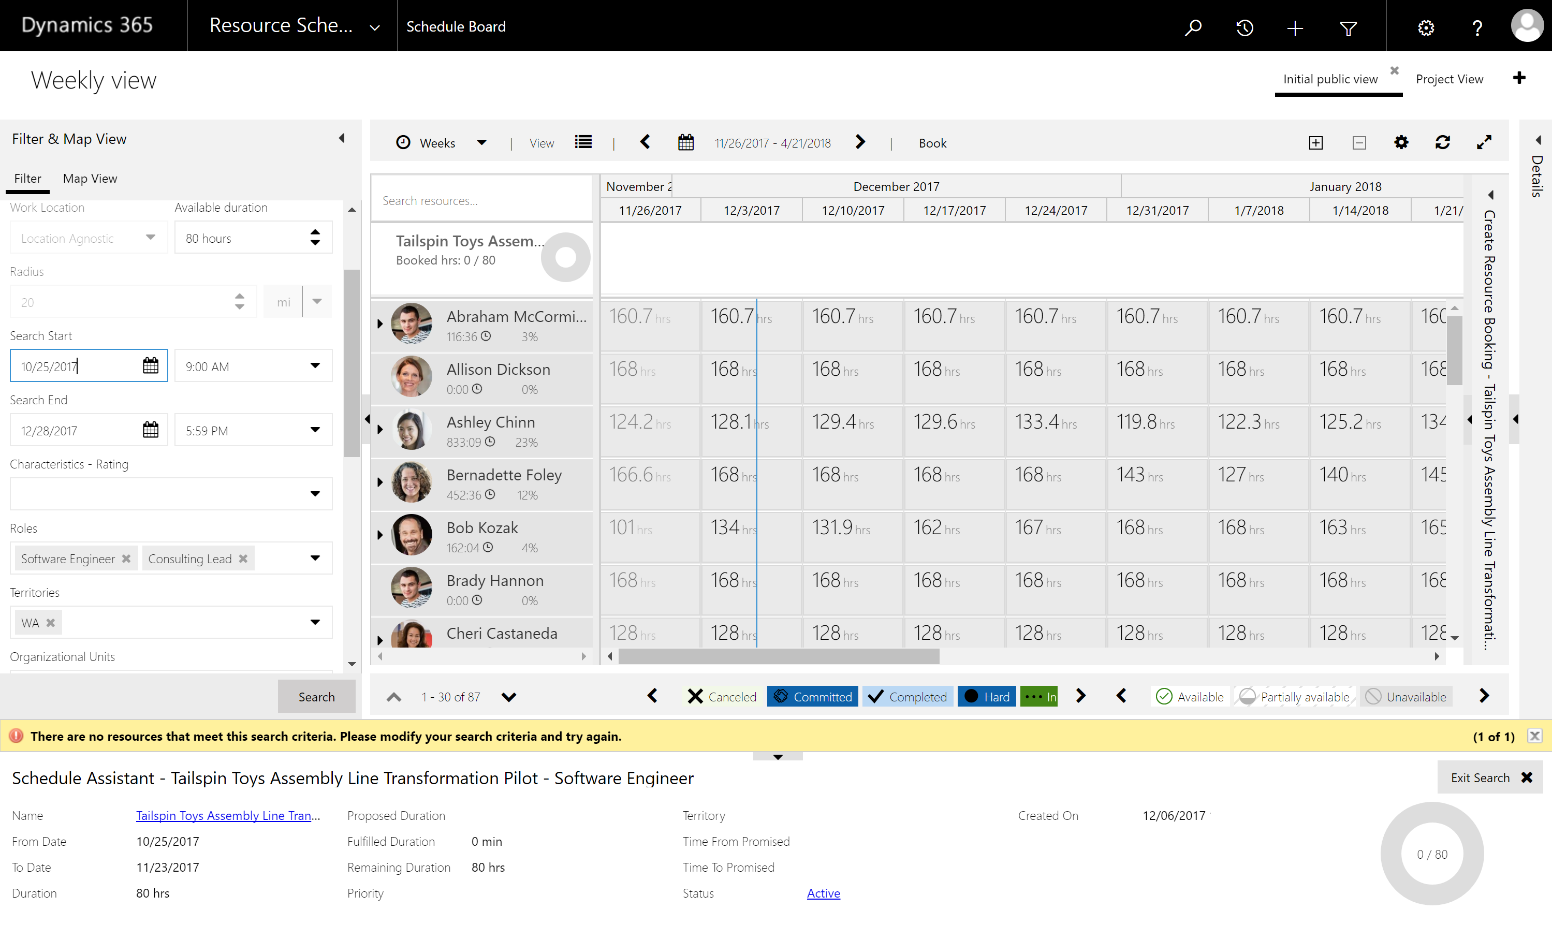Click the Search button in filter panel
The height and width of the screenshot is (925, 1552).
[x=316, y=697]
